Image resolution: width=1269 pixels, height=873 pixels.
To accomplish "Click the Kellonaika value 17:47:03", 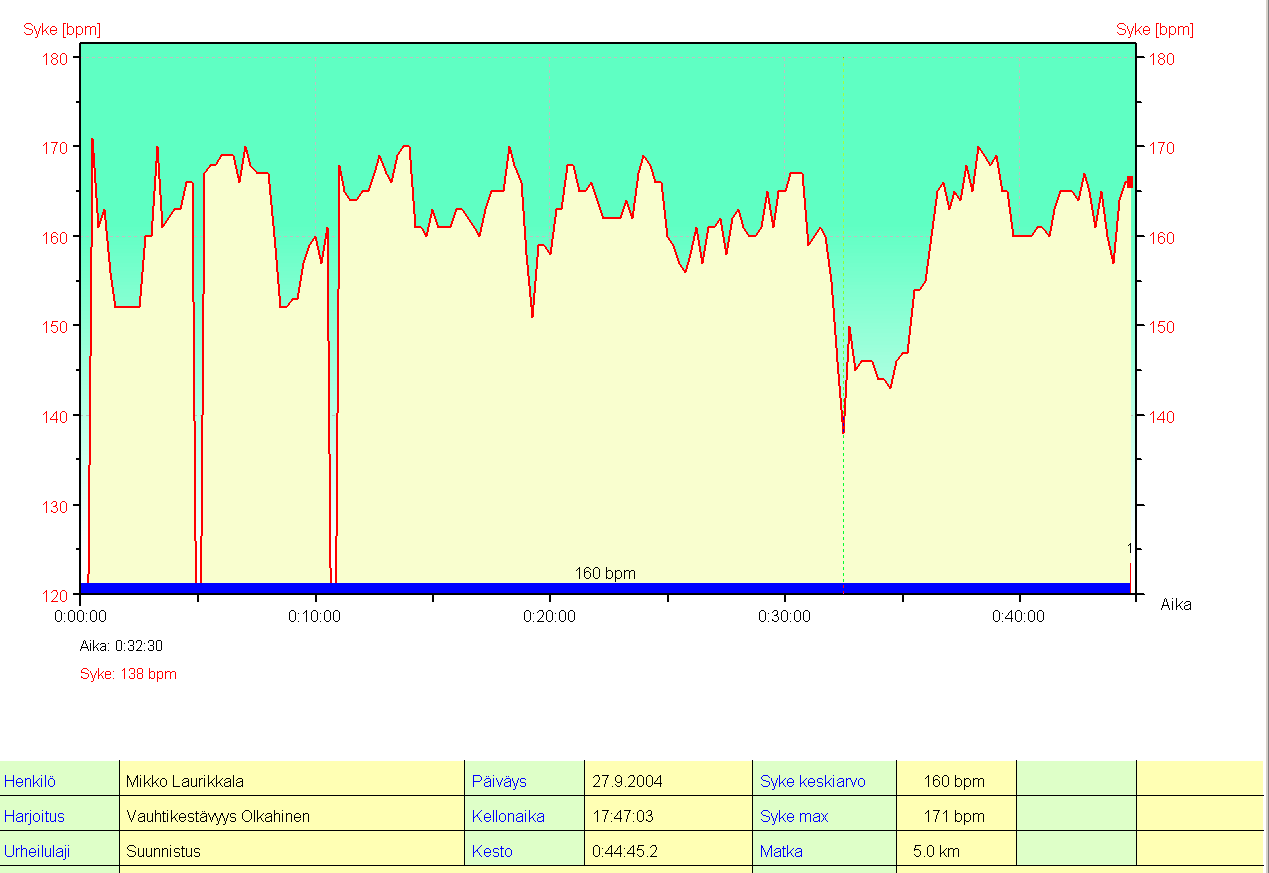I will click(x=623, y=816).
